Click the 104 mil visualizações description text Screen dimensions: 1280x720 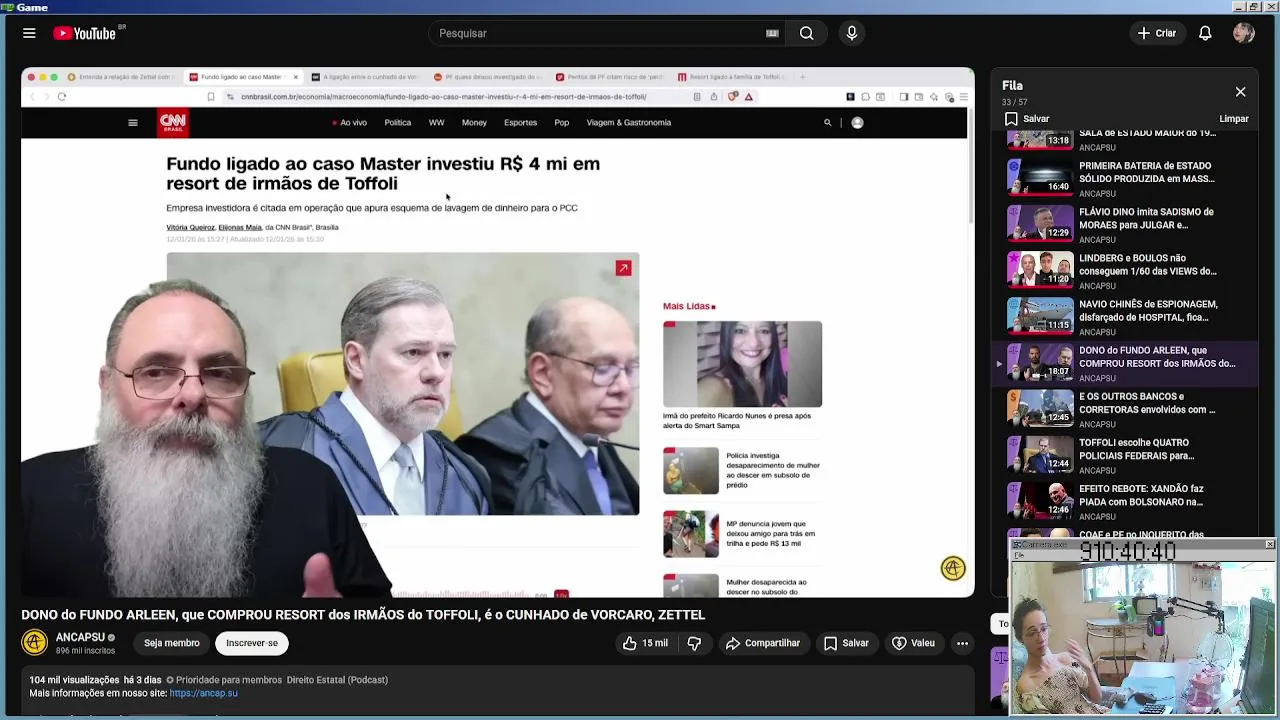74,680
